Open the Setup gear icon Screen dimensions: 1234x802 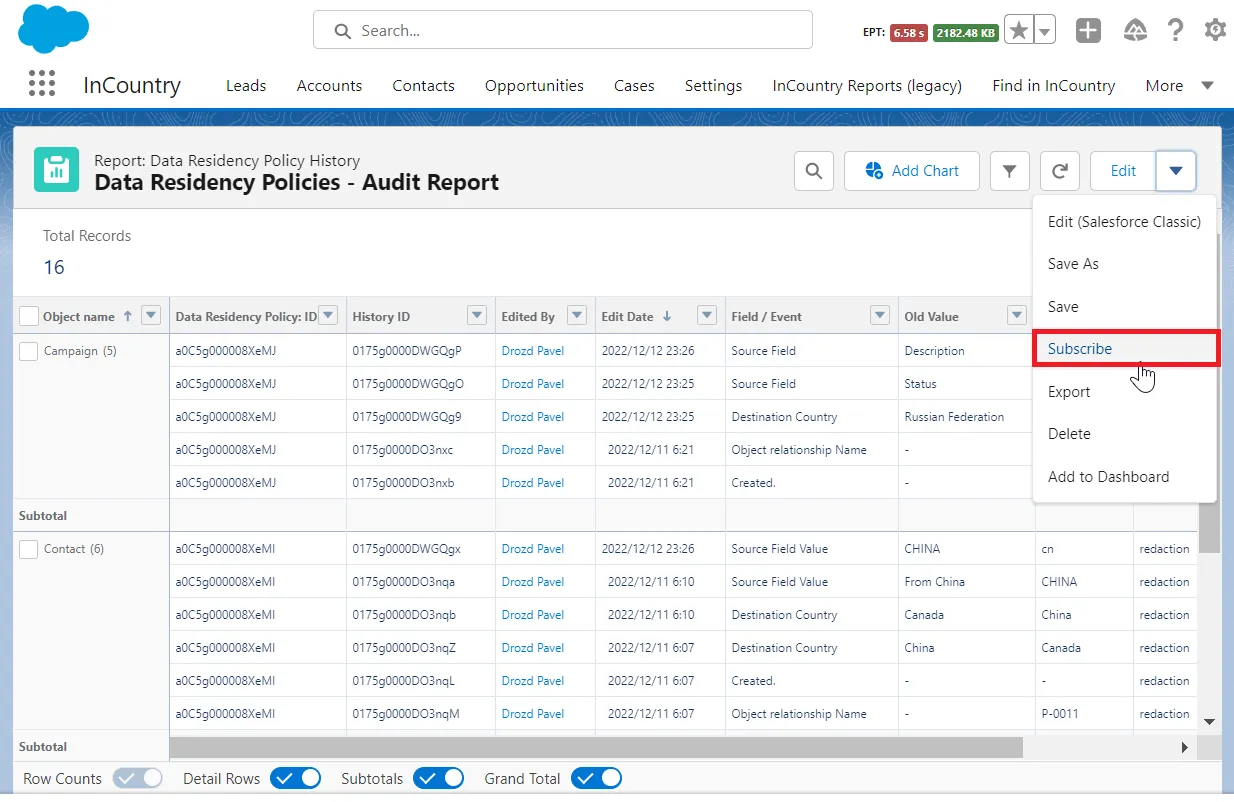click(1215, 31)
